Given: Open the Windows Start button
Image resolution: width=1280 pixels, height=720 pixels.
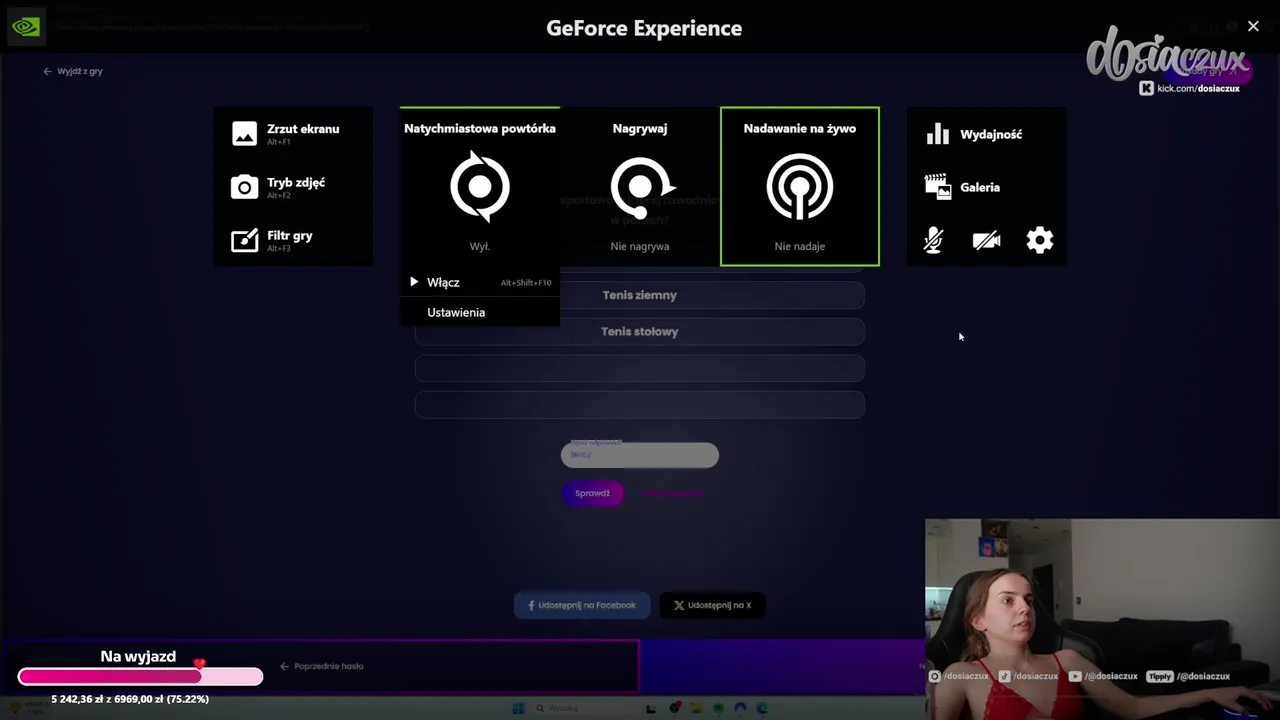Looking at the screenshot, I should [x=518, y=708].
